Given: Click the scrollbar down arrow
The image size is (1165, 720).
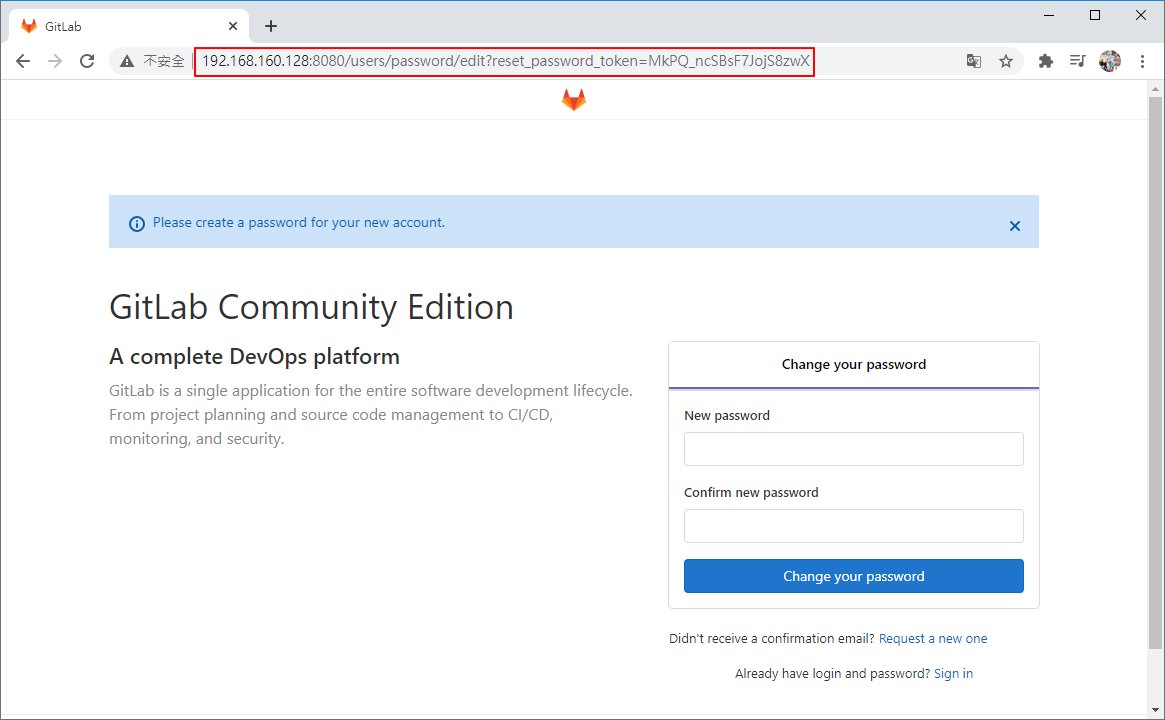Looking at the screenshot, I should tap(1155, 709).
